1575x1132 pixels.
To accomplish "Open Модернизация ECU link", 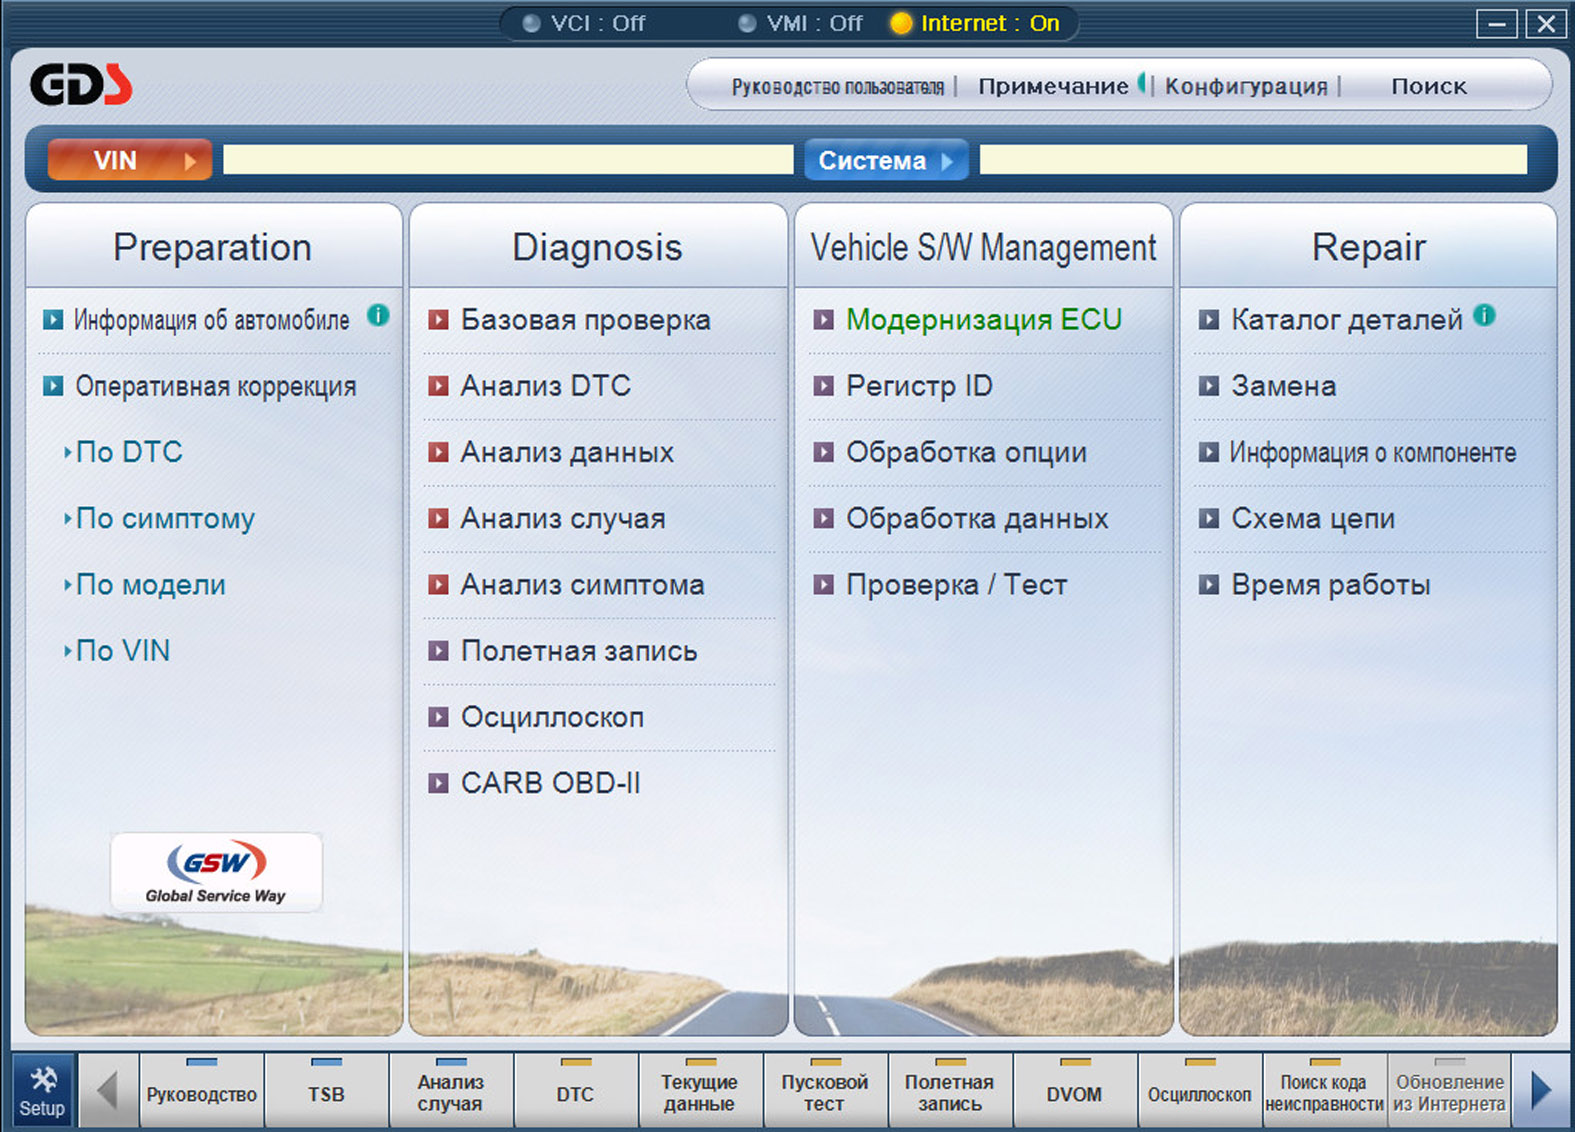I will pyautogui.click(x=983, y=320).
